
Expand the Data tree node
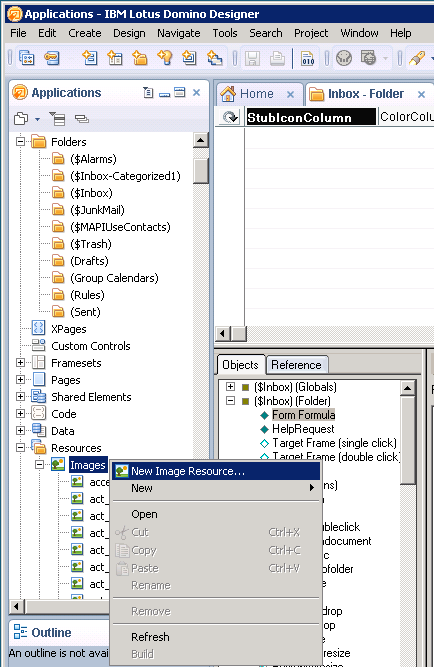pyautogui.click(x=20, y=430)
